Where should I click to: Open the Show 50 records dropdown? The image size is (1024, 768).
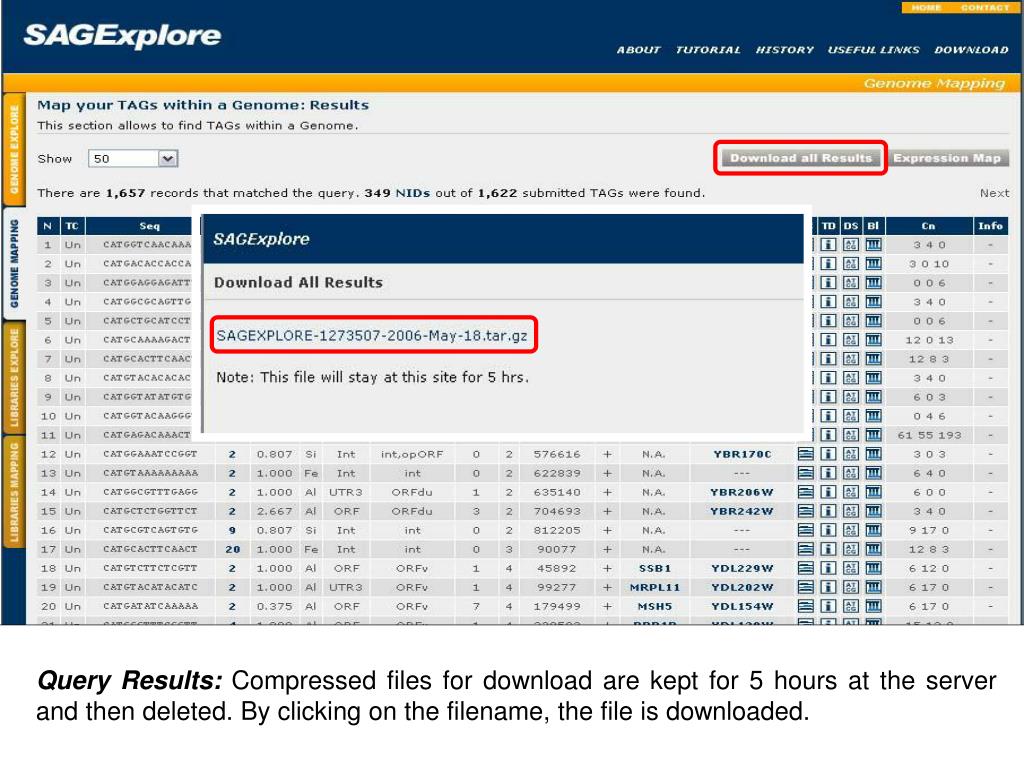tap(133, 159)
